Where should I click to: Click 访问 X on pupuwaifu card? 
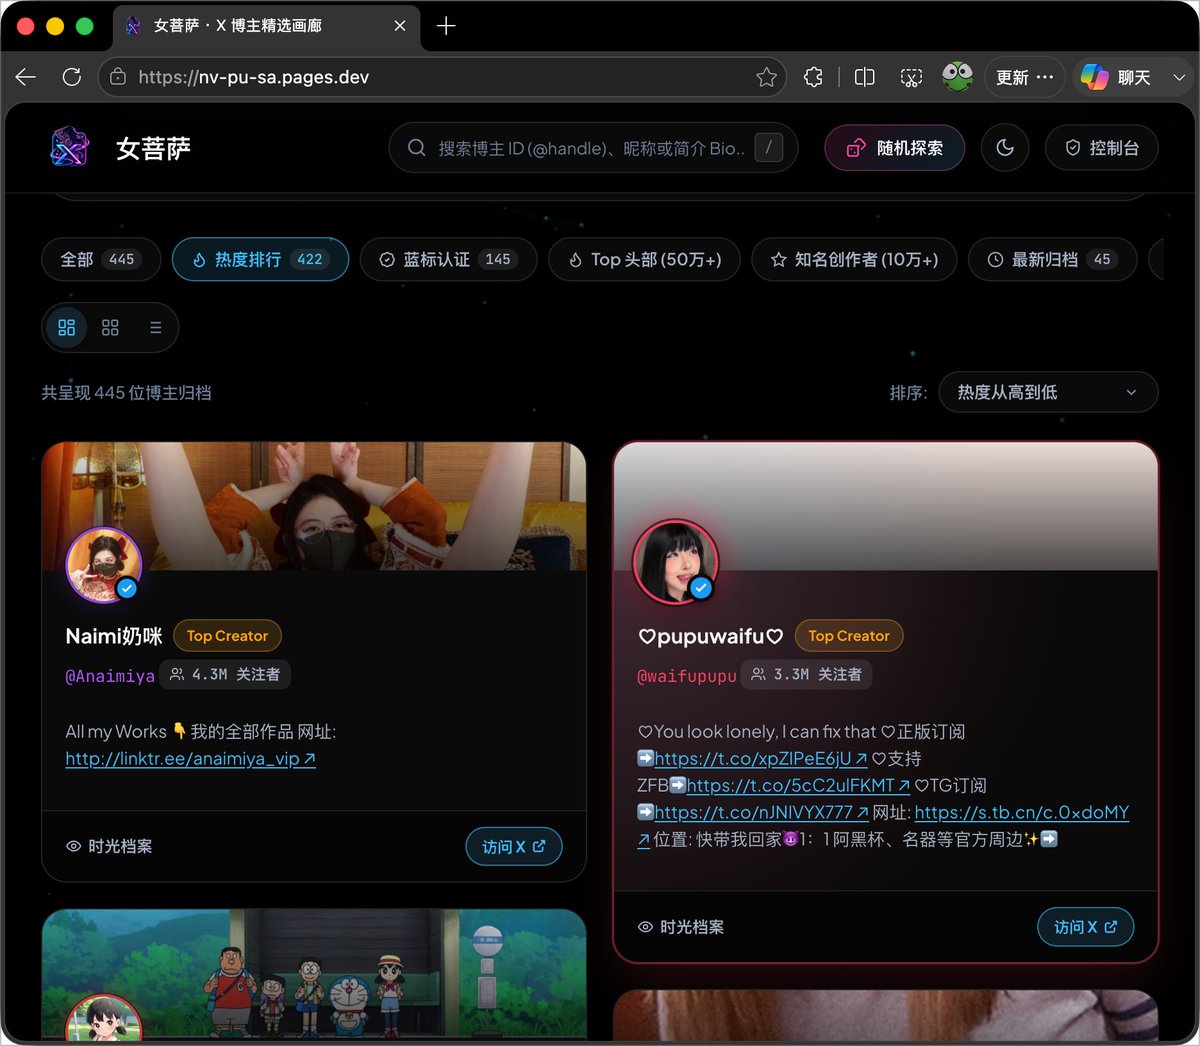pos(1086,927)
